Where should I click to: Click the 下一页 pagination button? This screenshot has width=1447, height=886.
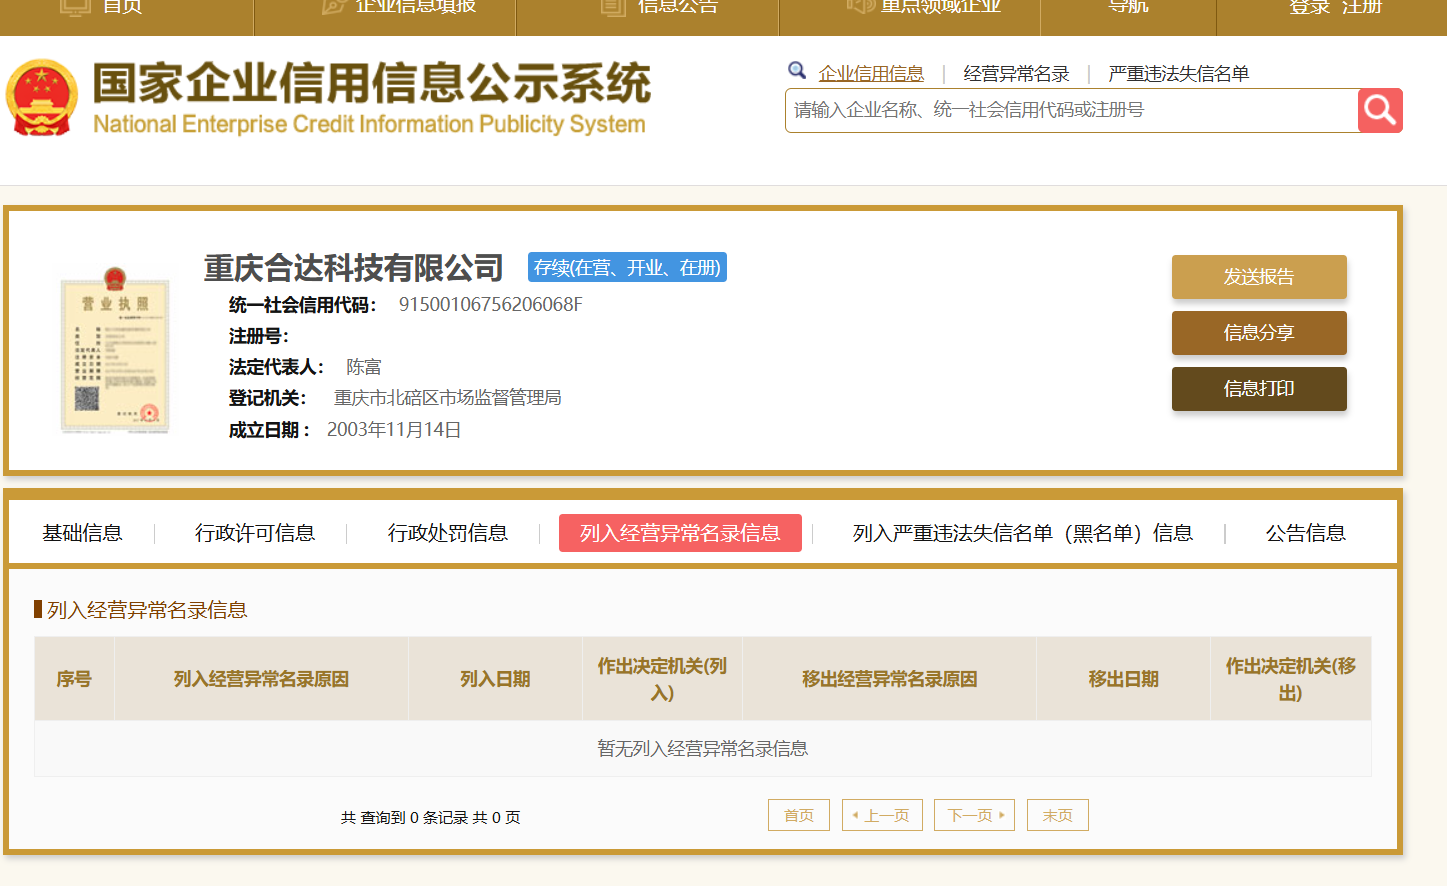[x=975, y=815]
